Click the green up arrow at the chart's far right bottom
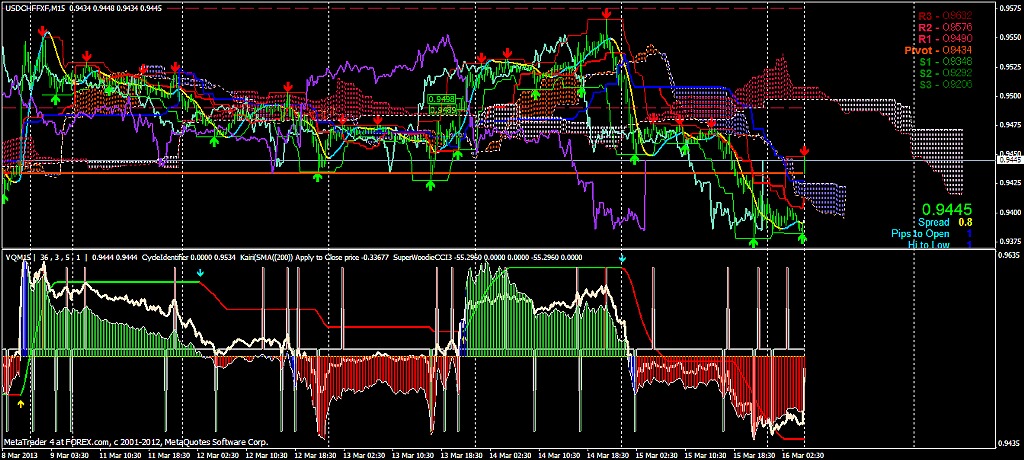This screenshot has height=460, width=1024. point(802,238)
